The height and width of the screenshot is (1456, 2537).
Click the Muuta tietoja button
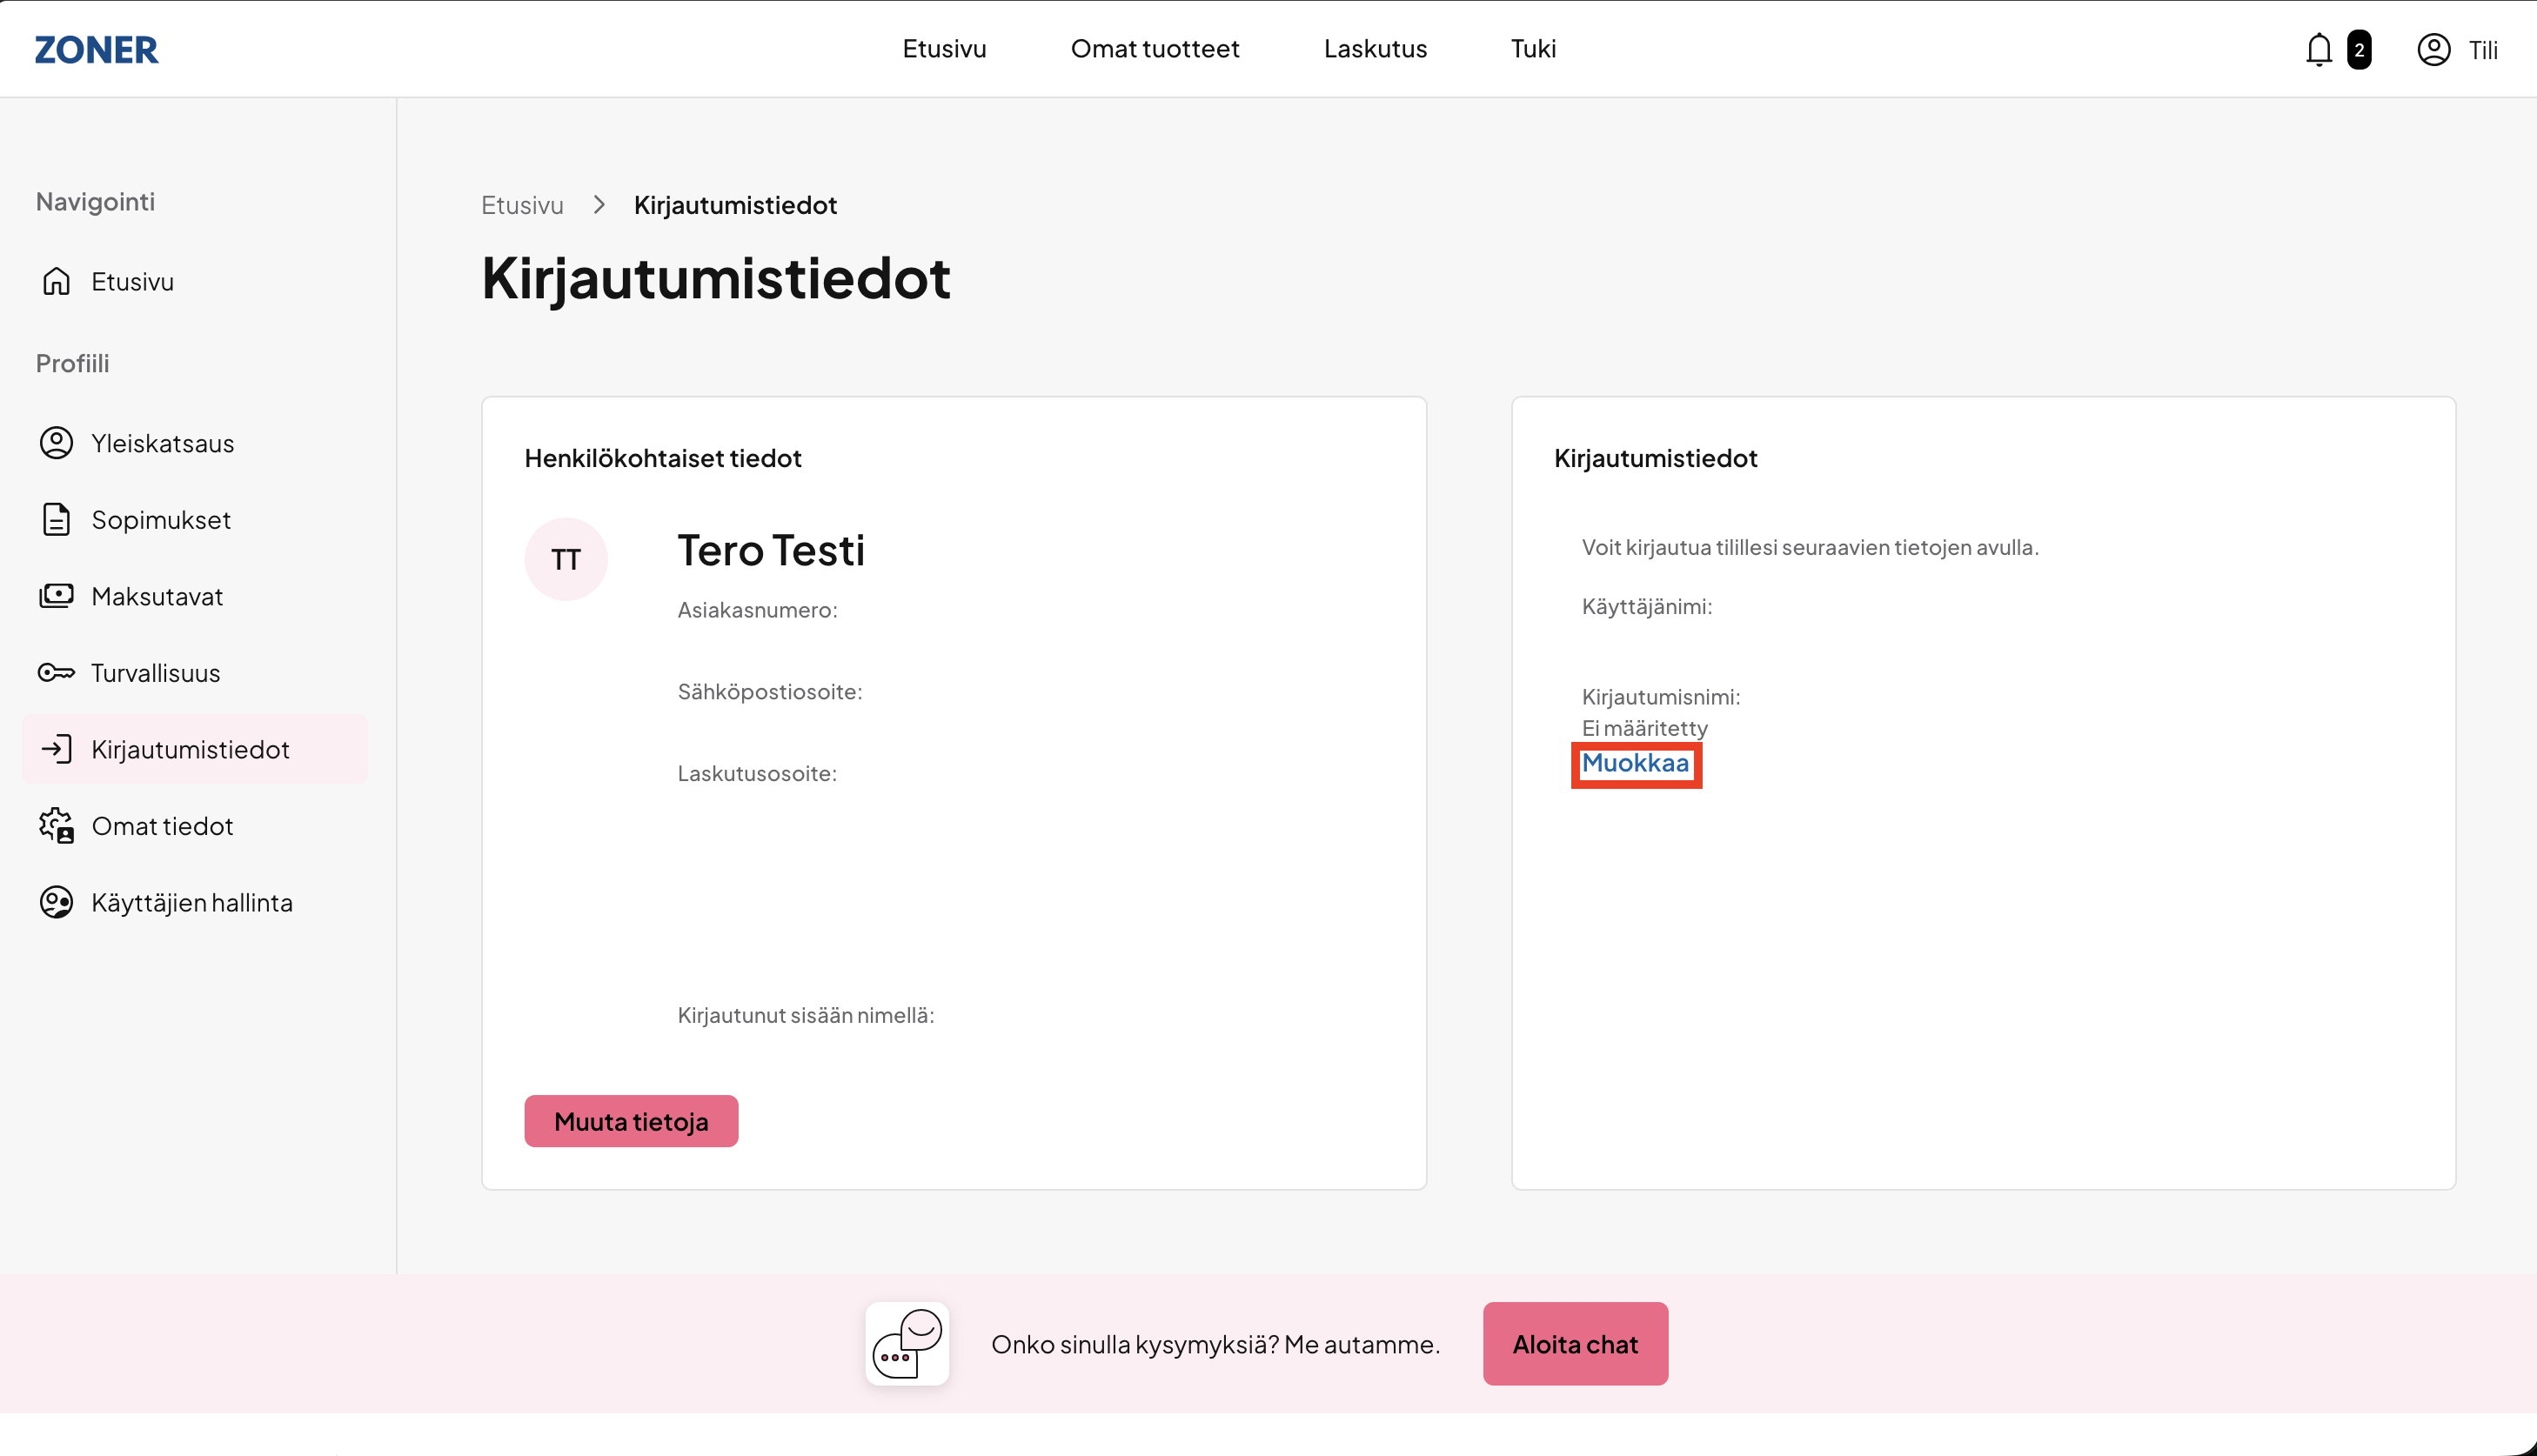(x=631, y=1121)
